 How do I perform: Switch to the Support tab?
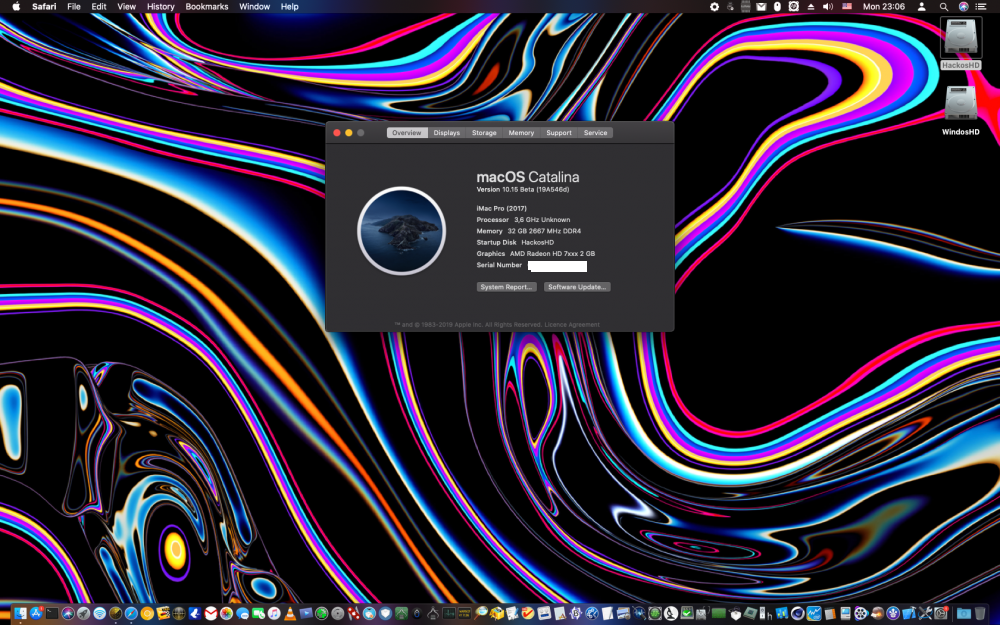pos(559,133)
